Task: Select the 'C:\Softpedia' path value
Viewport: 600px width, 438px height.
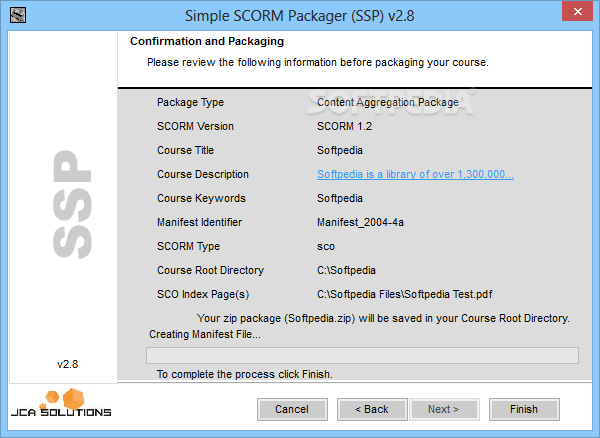Action: coord(346,270)
